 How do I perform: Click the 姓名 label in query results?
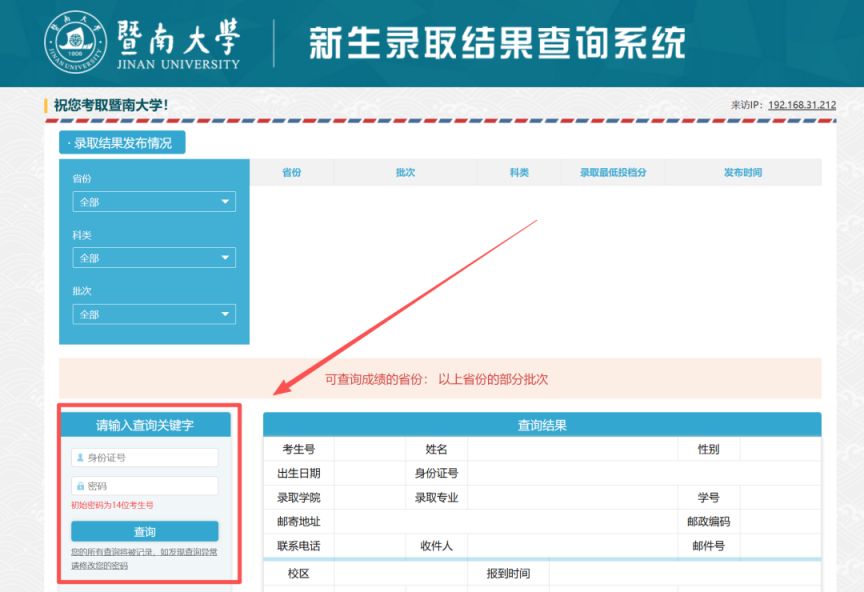tap(436, 449)
